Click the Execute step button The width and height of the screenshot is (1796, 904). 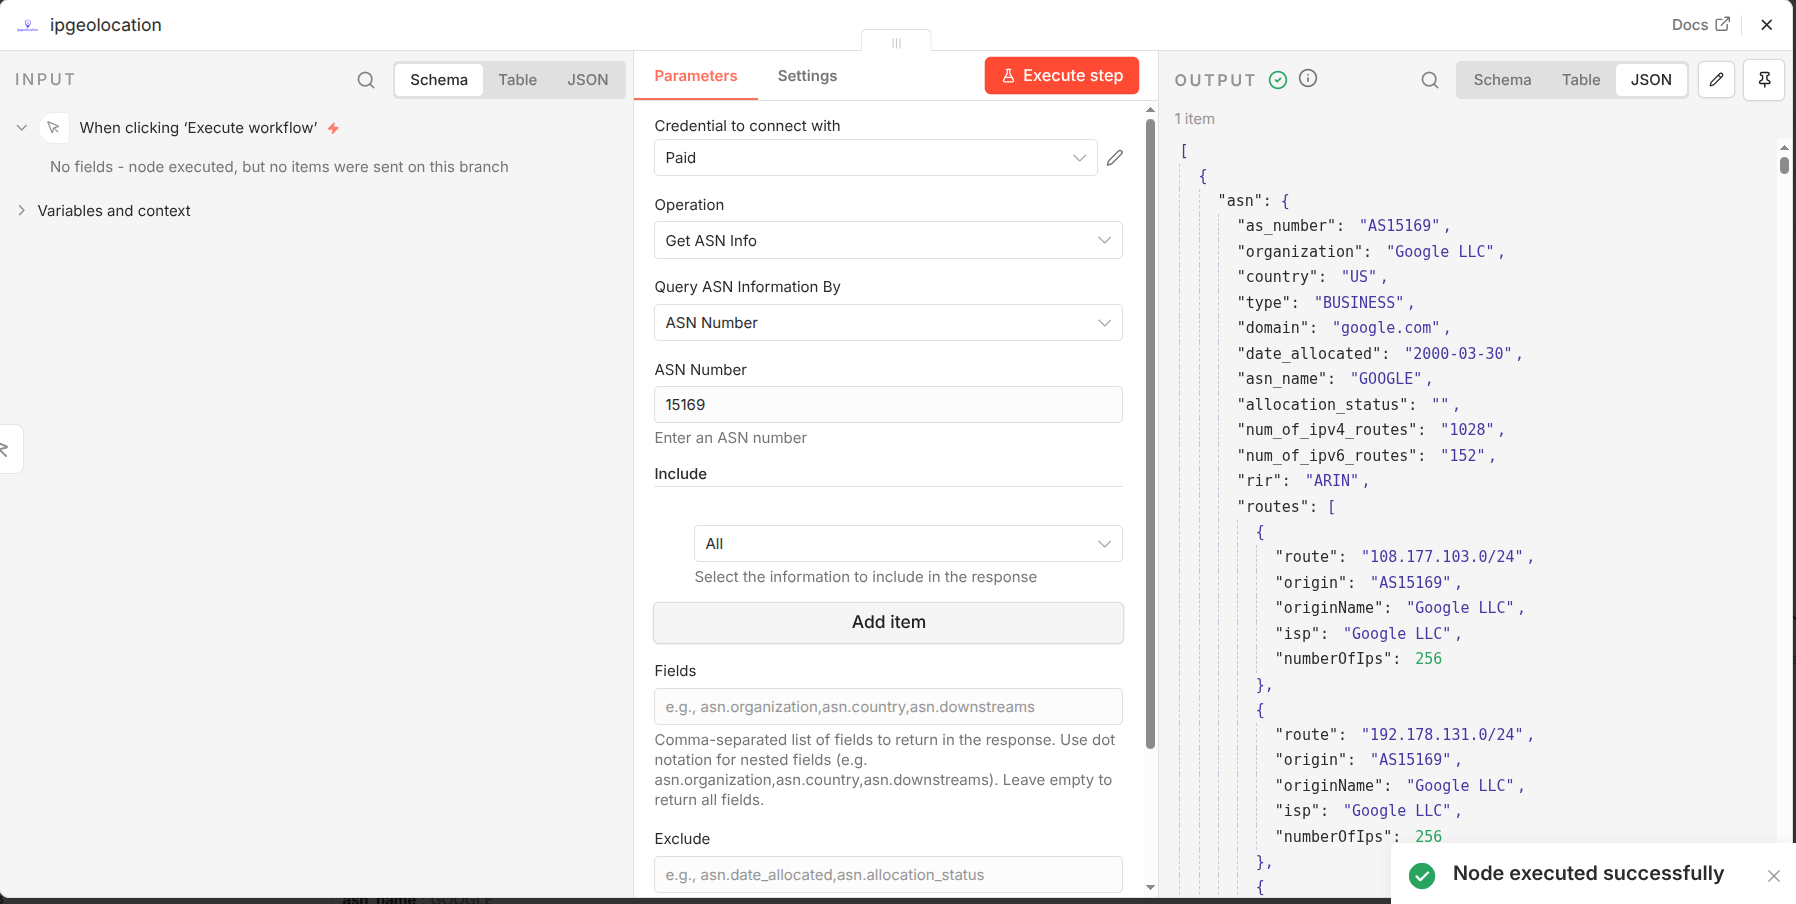(1061, 76)
